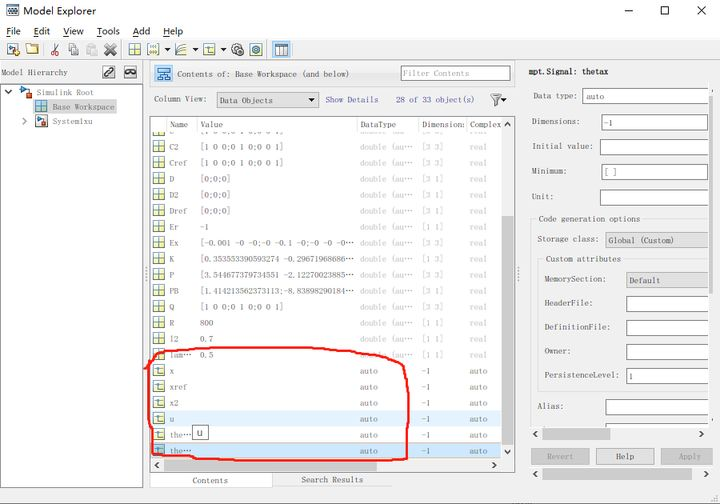
Task: Click the HeaderFile input field
Action: (x=667, y=304)
